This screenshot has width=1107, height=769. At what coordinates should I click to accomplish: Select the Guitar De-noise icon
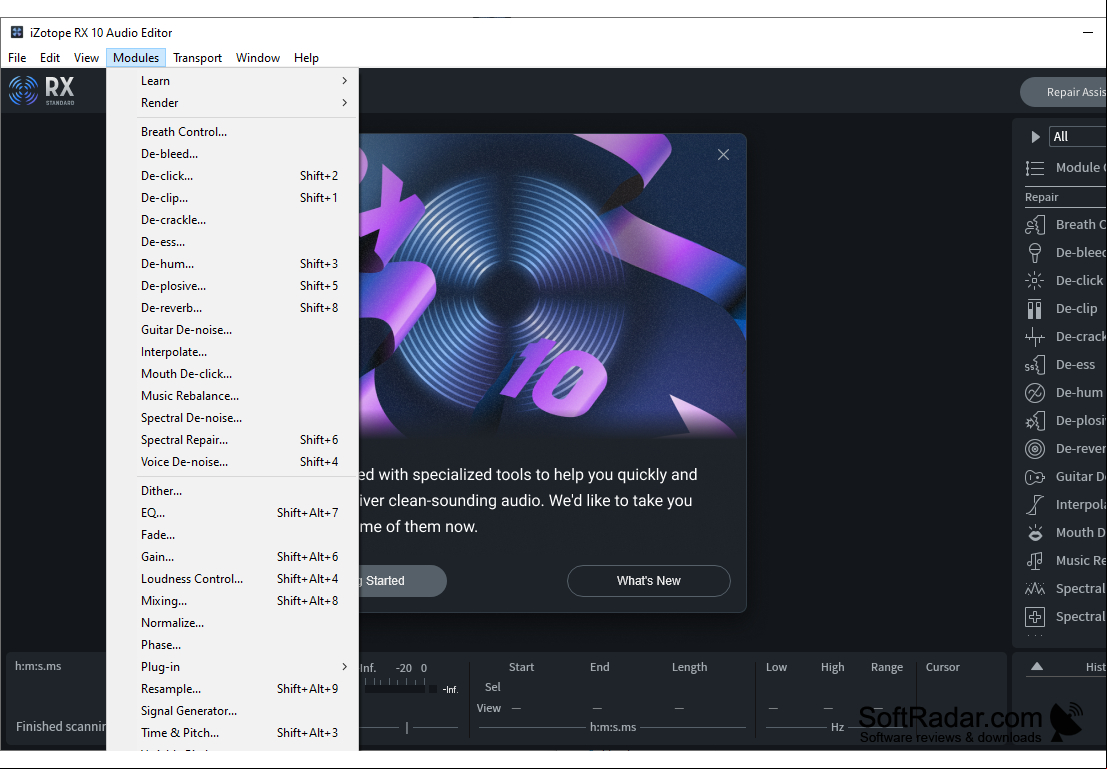pyautogui.click(x=1034, y=477)
